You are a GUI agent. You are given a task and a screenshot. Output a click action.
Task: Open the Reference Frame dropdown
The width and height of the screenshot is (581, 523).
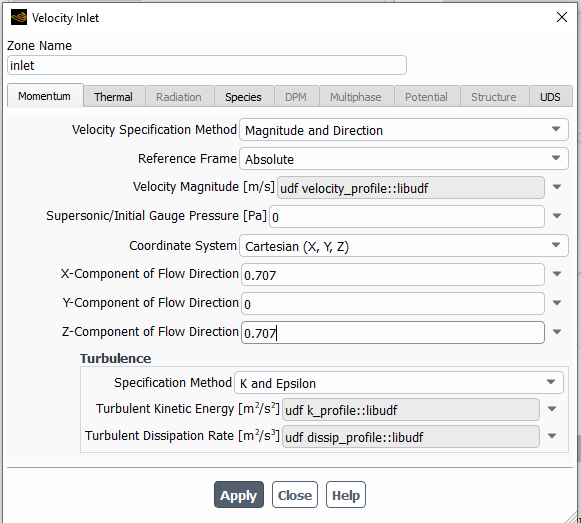coord(404,159)
